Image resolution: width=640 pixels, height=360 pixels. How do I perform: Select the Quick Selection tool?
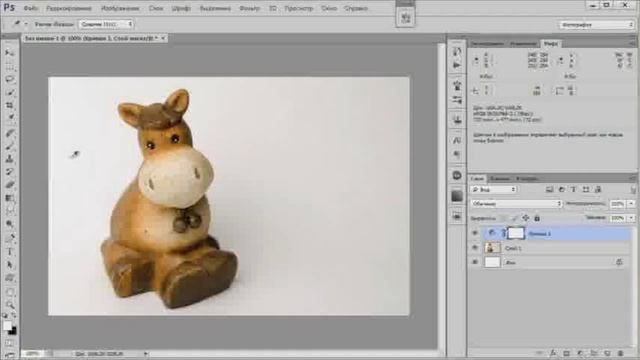coord(10,93)
